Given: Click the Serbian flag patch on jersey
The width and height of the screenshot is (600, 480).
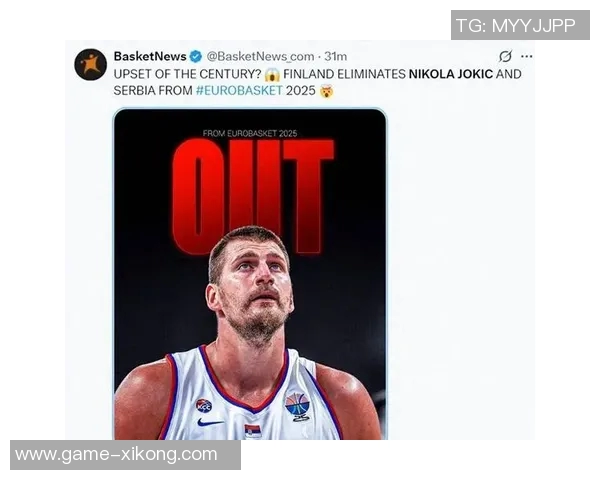Looking at the screenshot, I should click(x=253, y=431).
